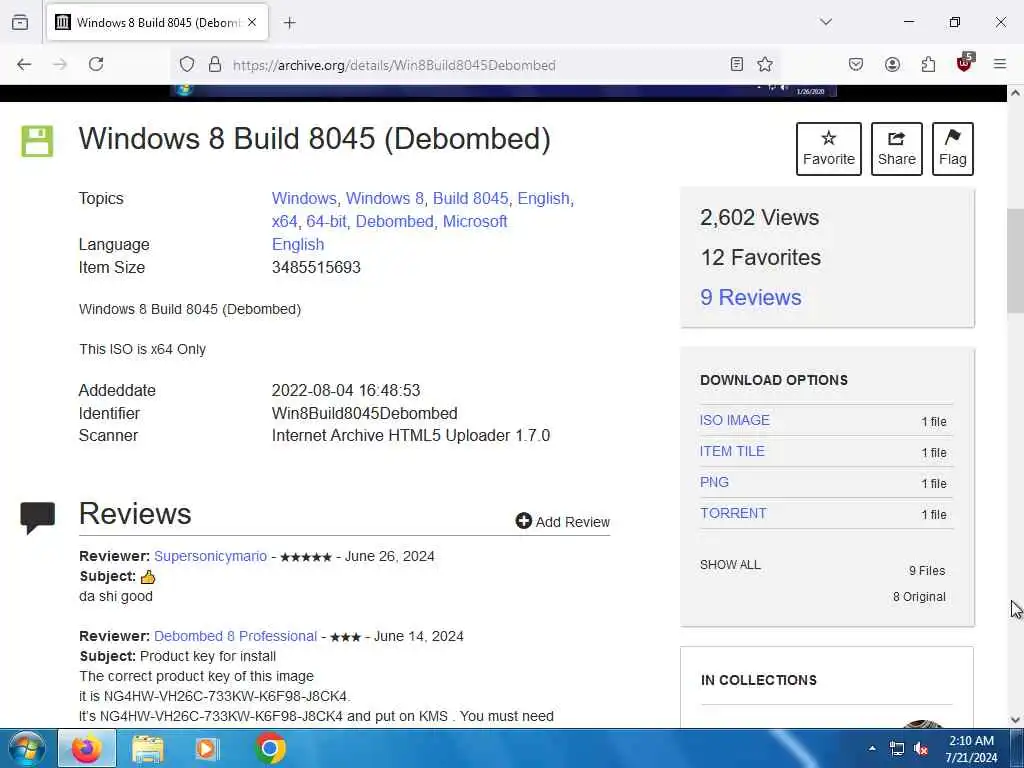Click the network status tray icon
Image resolution: width=1024 pixels, height=768 pixels.
point(897,749)
